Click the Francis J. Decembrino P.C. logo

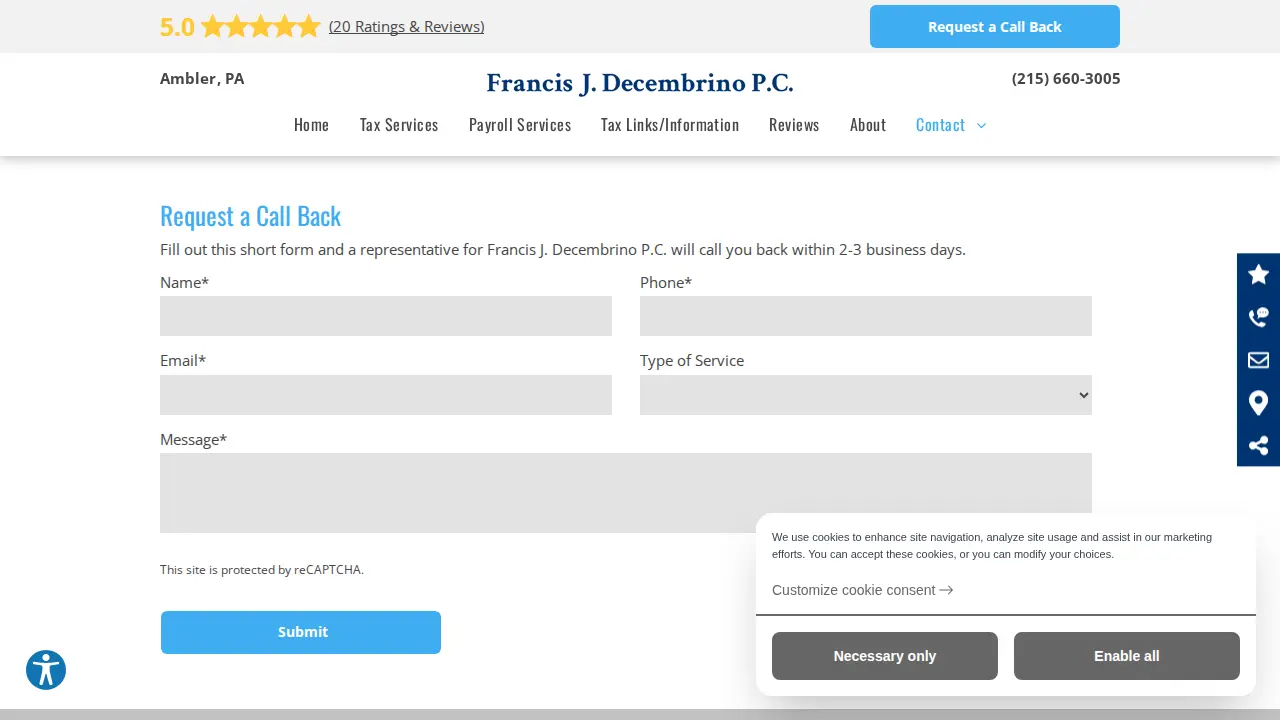(x=640, y=84)
